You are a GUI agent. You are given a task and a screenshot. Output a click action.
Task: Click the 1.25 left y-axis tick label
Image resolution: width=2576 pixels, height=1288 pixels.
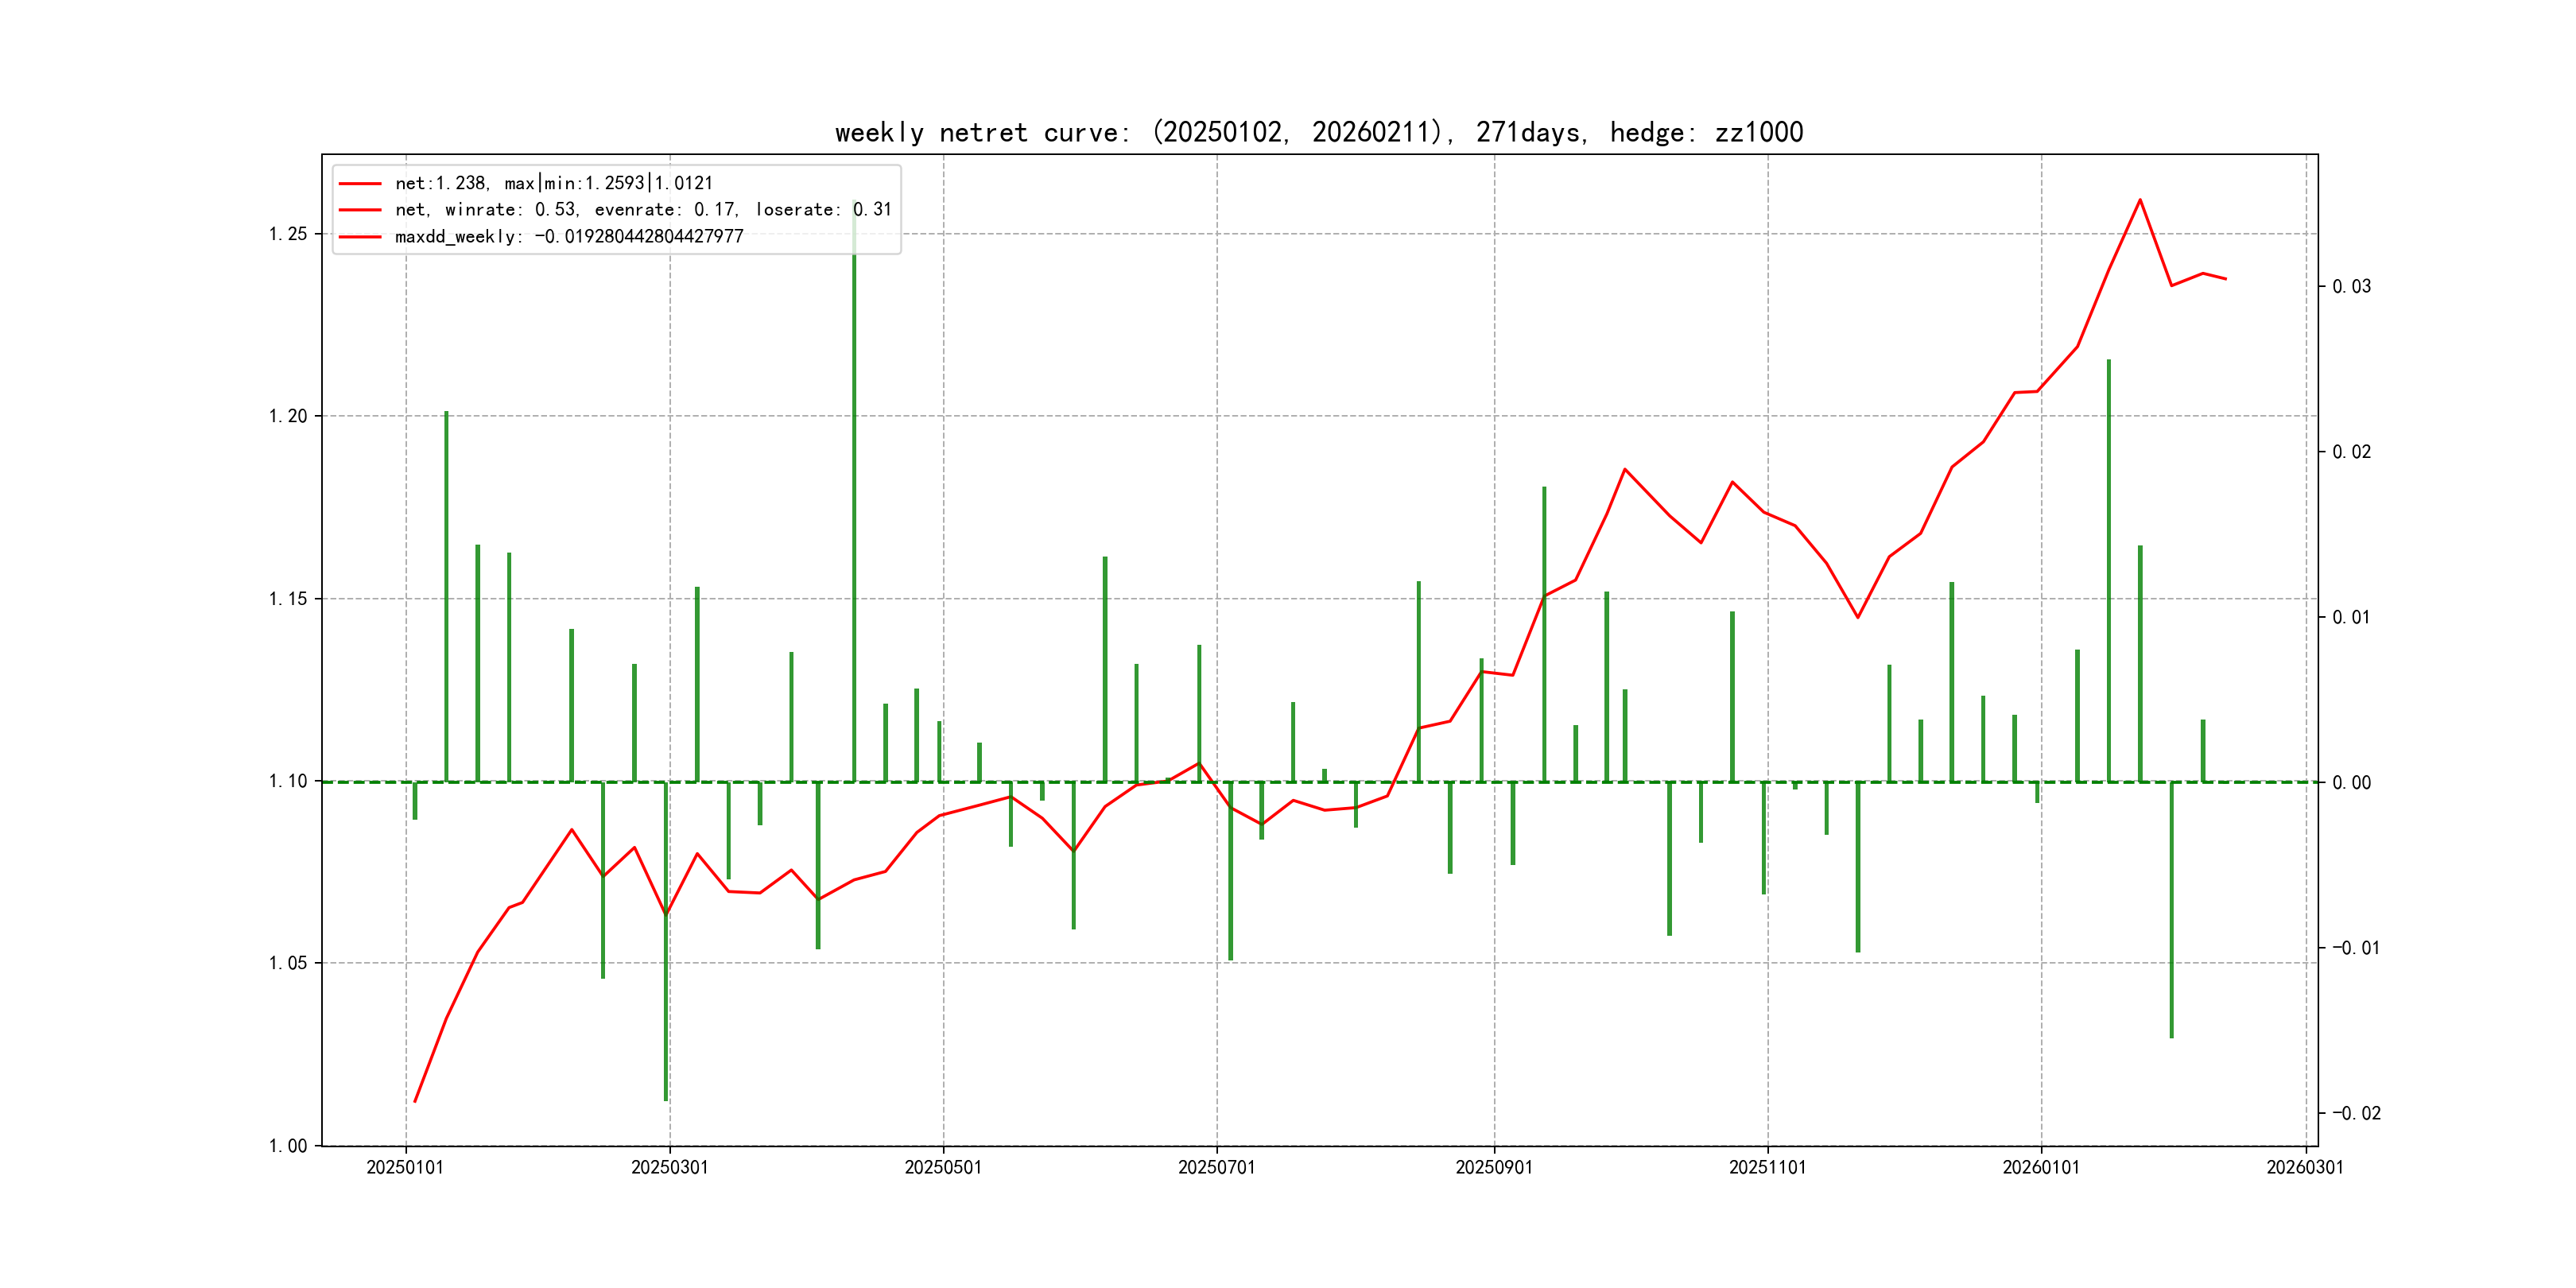click(288, 234)
